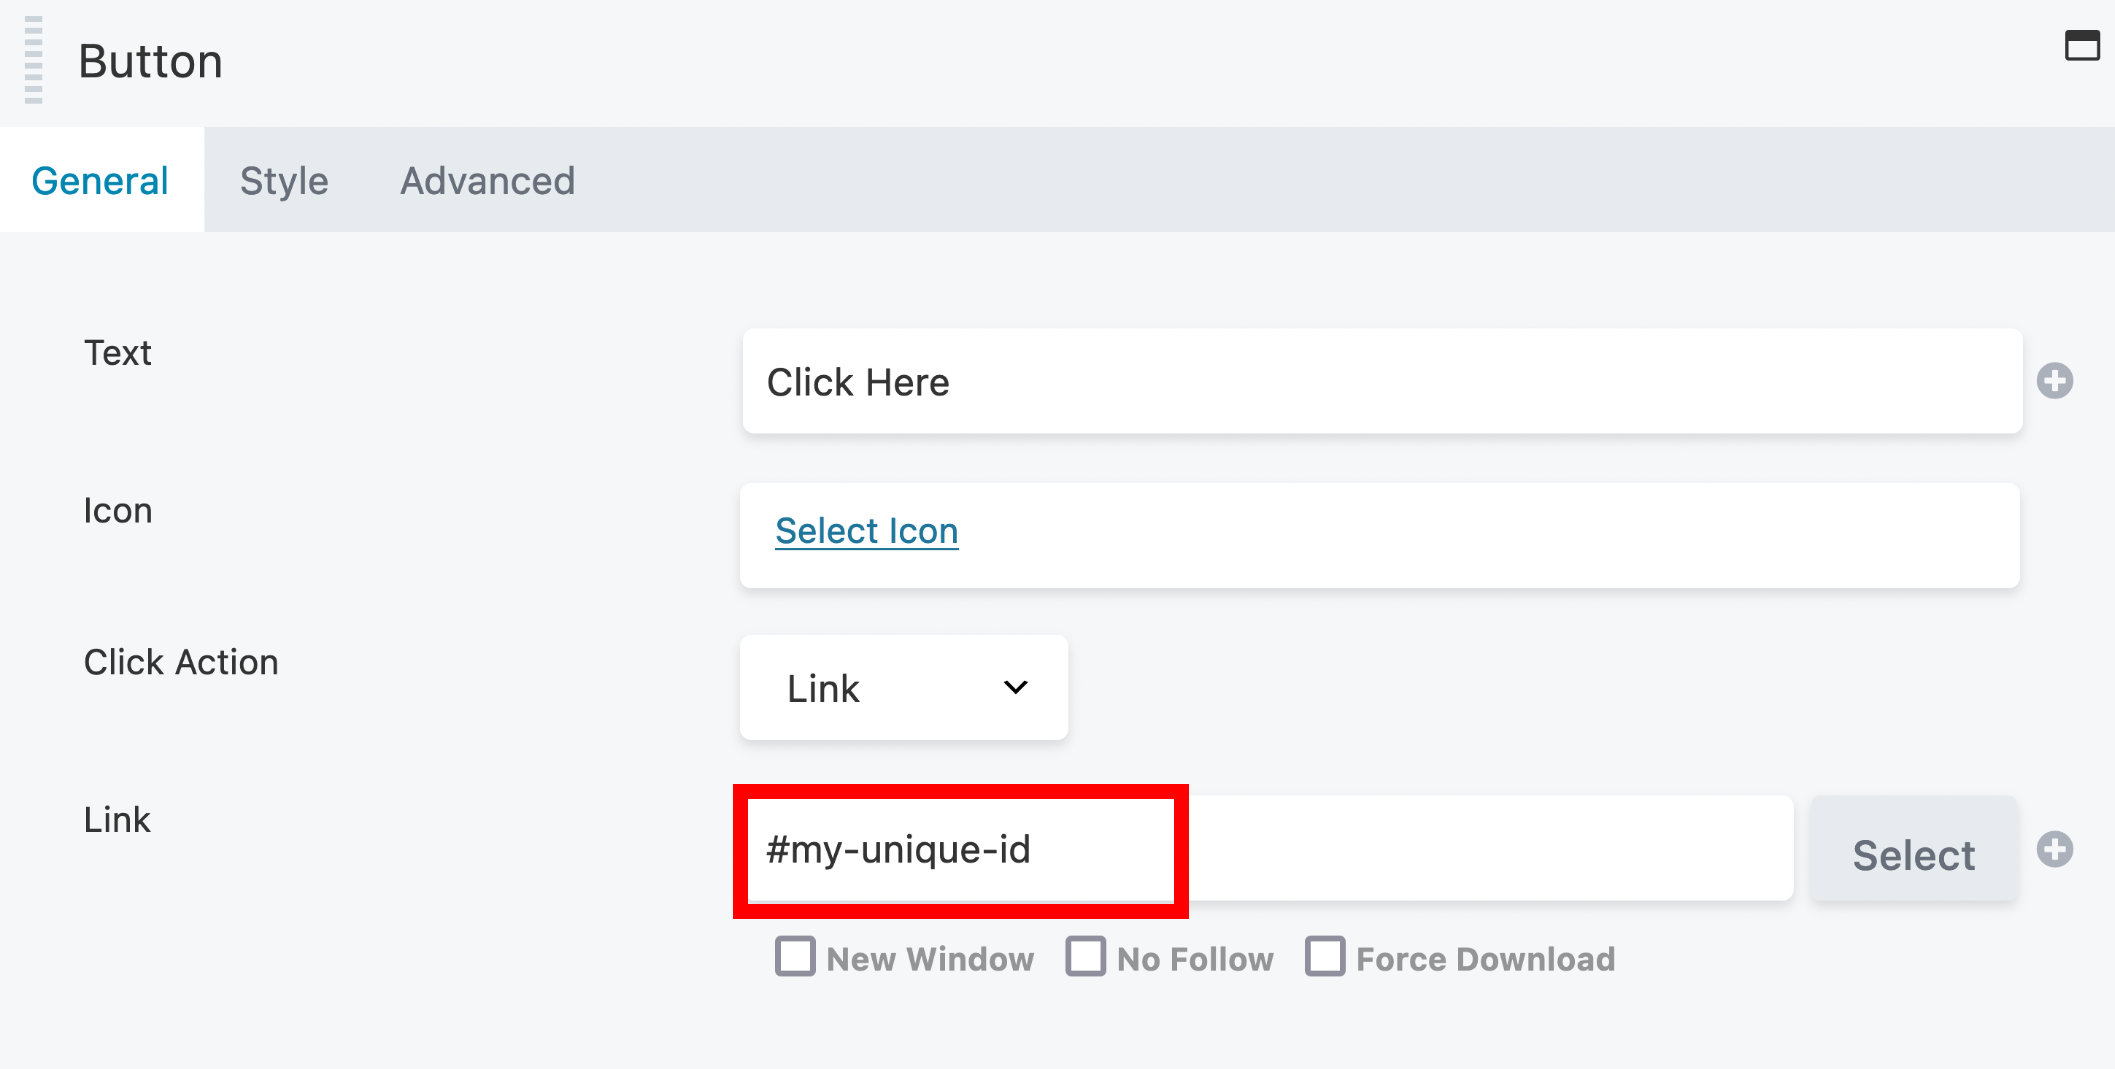Open the Click Action dropdown
Image resolution: width=2115 pixels, height=1069 pixels.
[x=903, y=688]
